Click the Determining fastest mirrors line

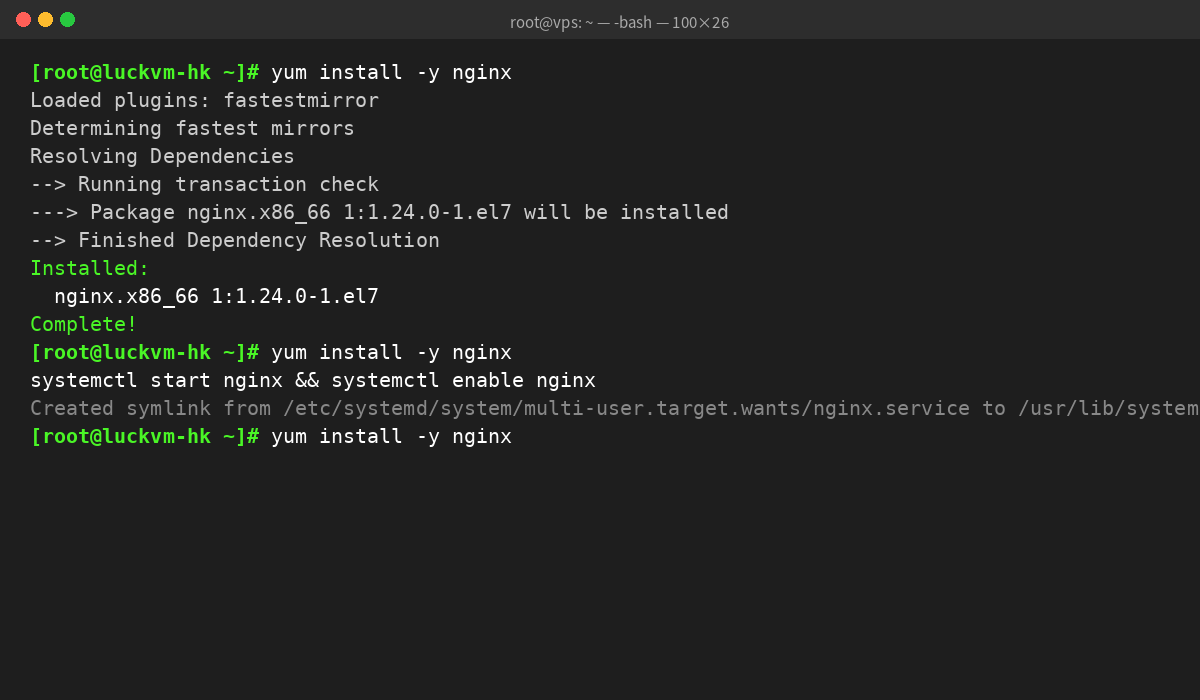click(192, 129)
